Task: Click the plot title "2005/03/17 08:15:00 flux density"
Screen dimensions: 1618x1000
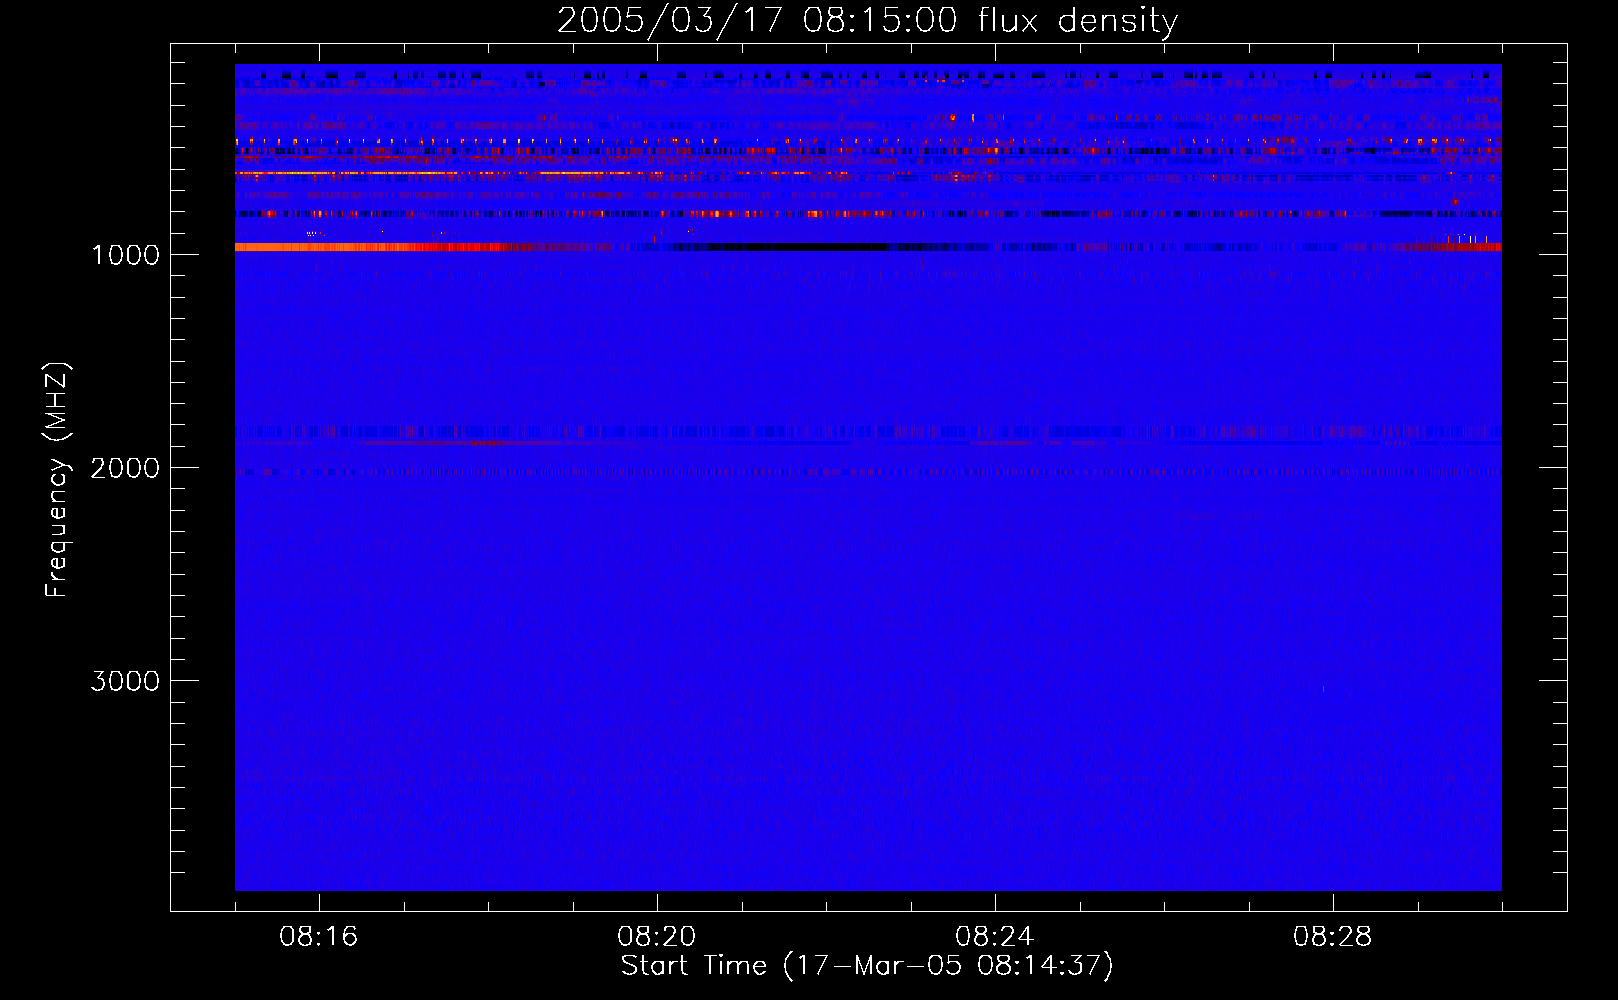Action: pos(867,20)
